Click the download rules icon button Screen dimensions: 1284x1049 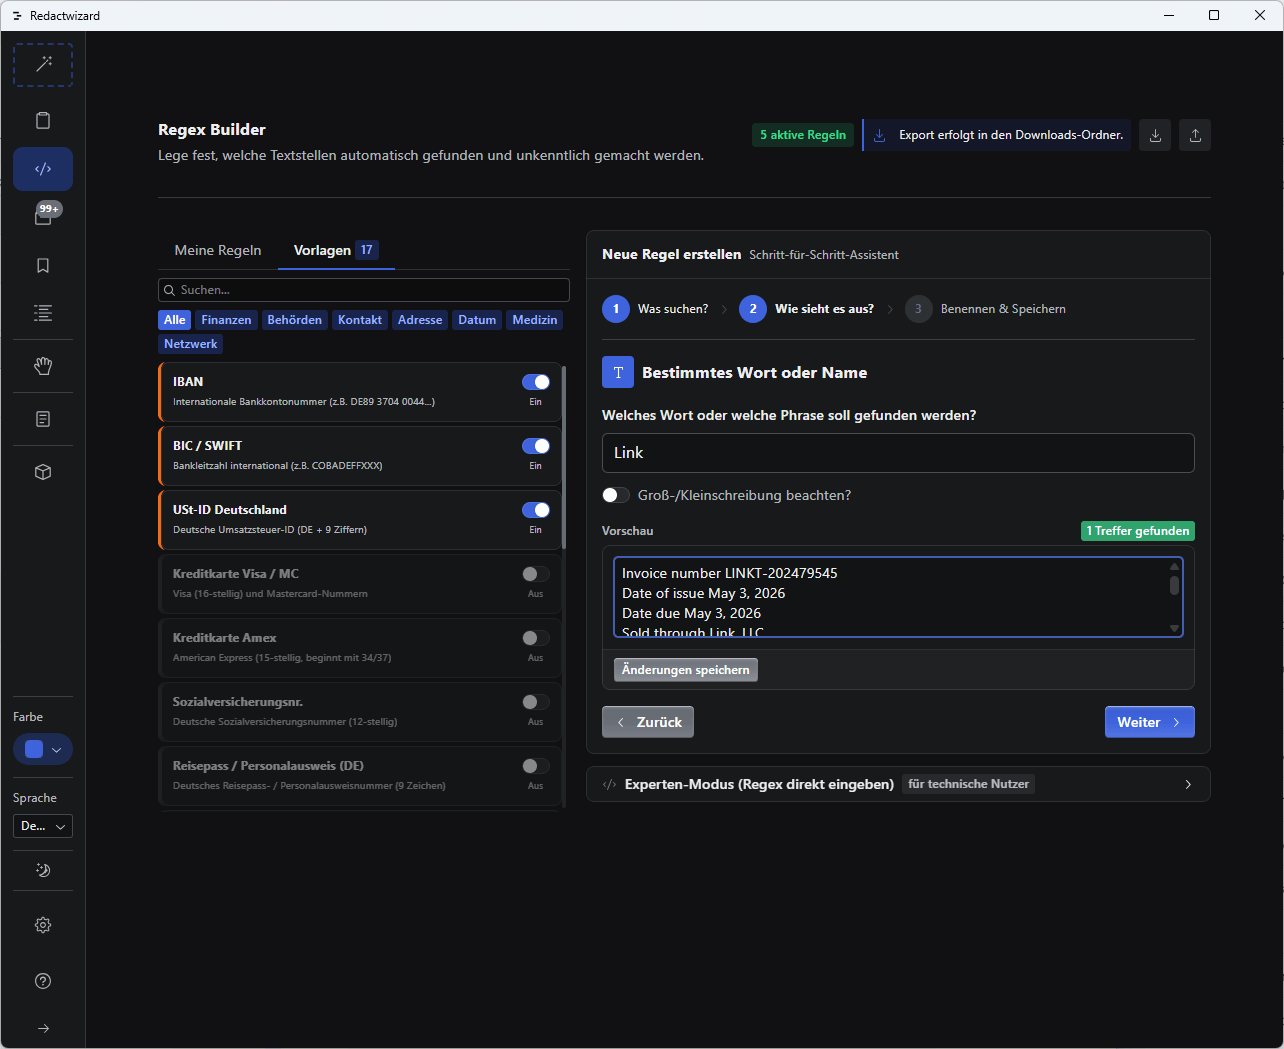click(1155, 135)
